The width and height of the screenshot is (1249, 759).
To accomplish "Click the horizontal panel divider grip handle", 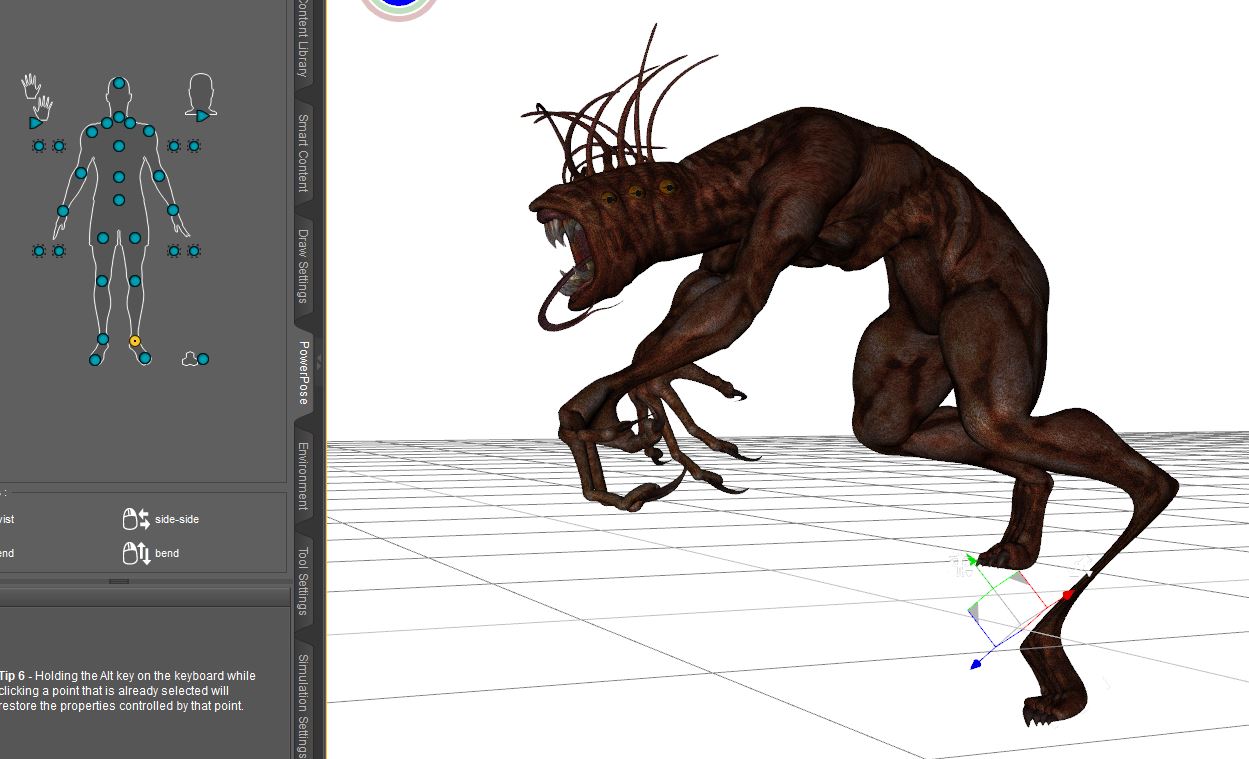I will point(119,581).
